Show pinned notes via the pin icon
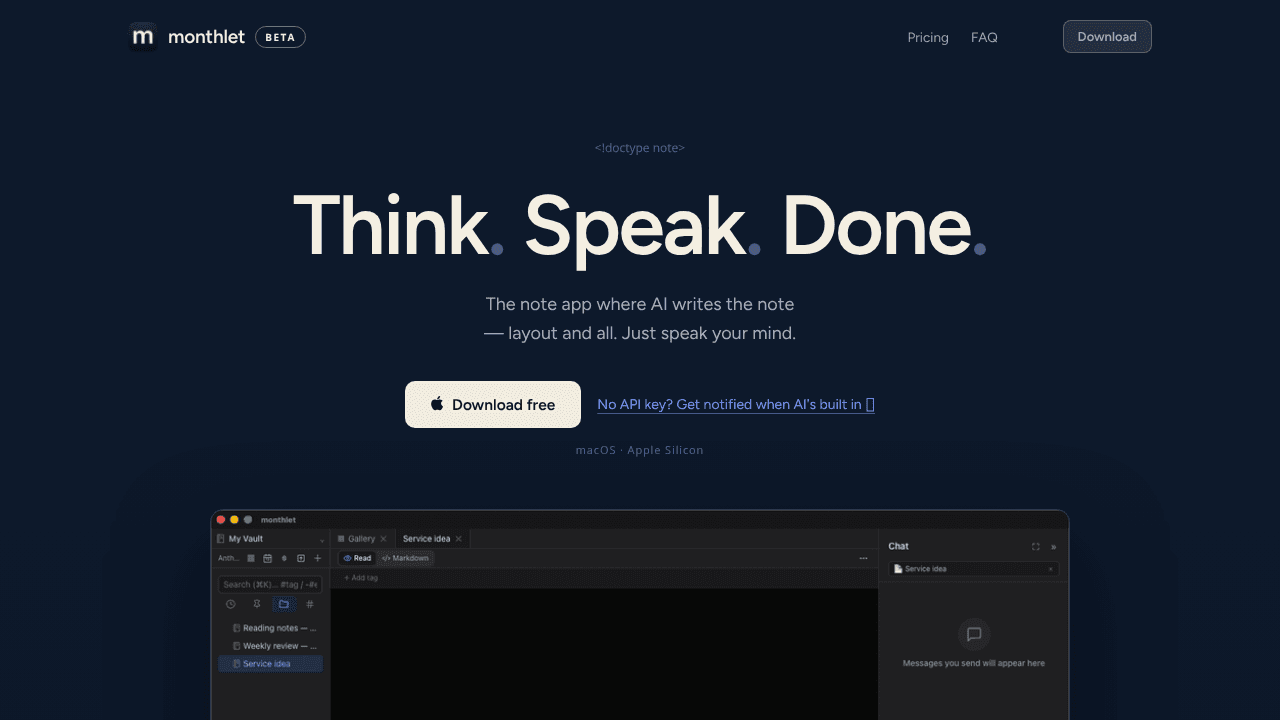 pyautogui.click(x=257, y=604)
